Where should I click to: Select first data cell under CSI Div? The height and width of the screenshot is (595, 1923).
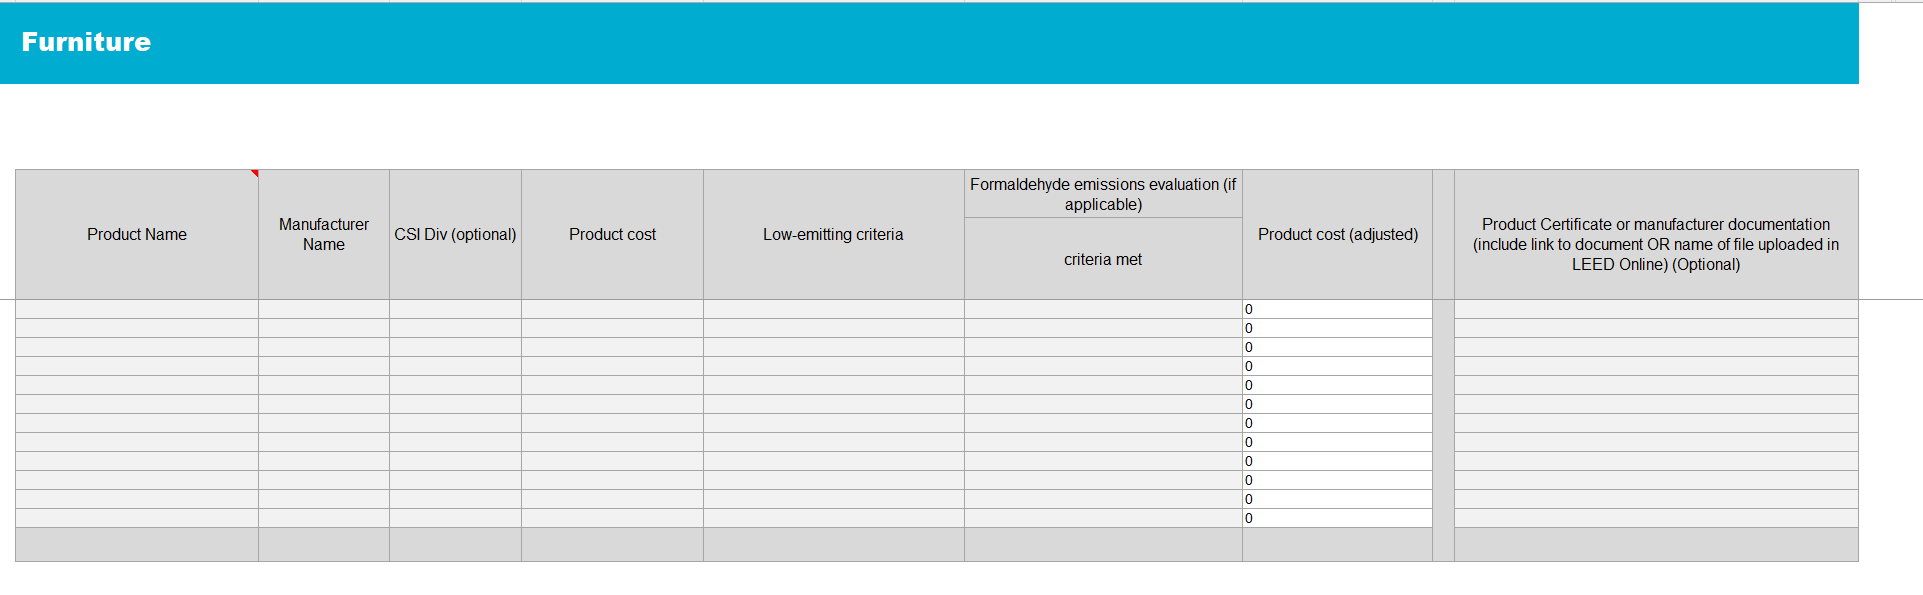(455, 309)
